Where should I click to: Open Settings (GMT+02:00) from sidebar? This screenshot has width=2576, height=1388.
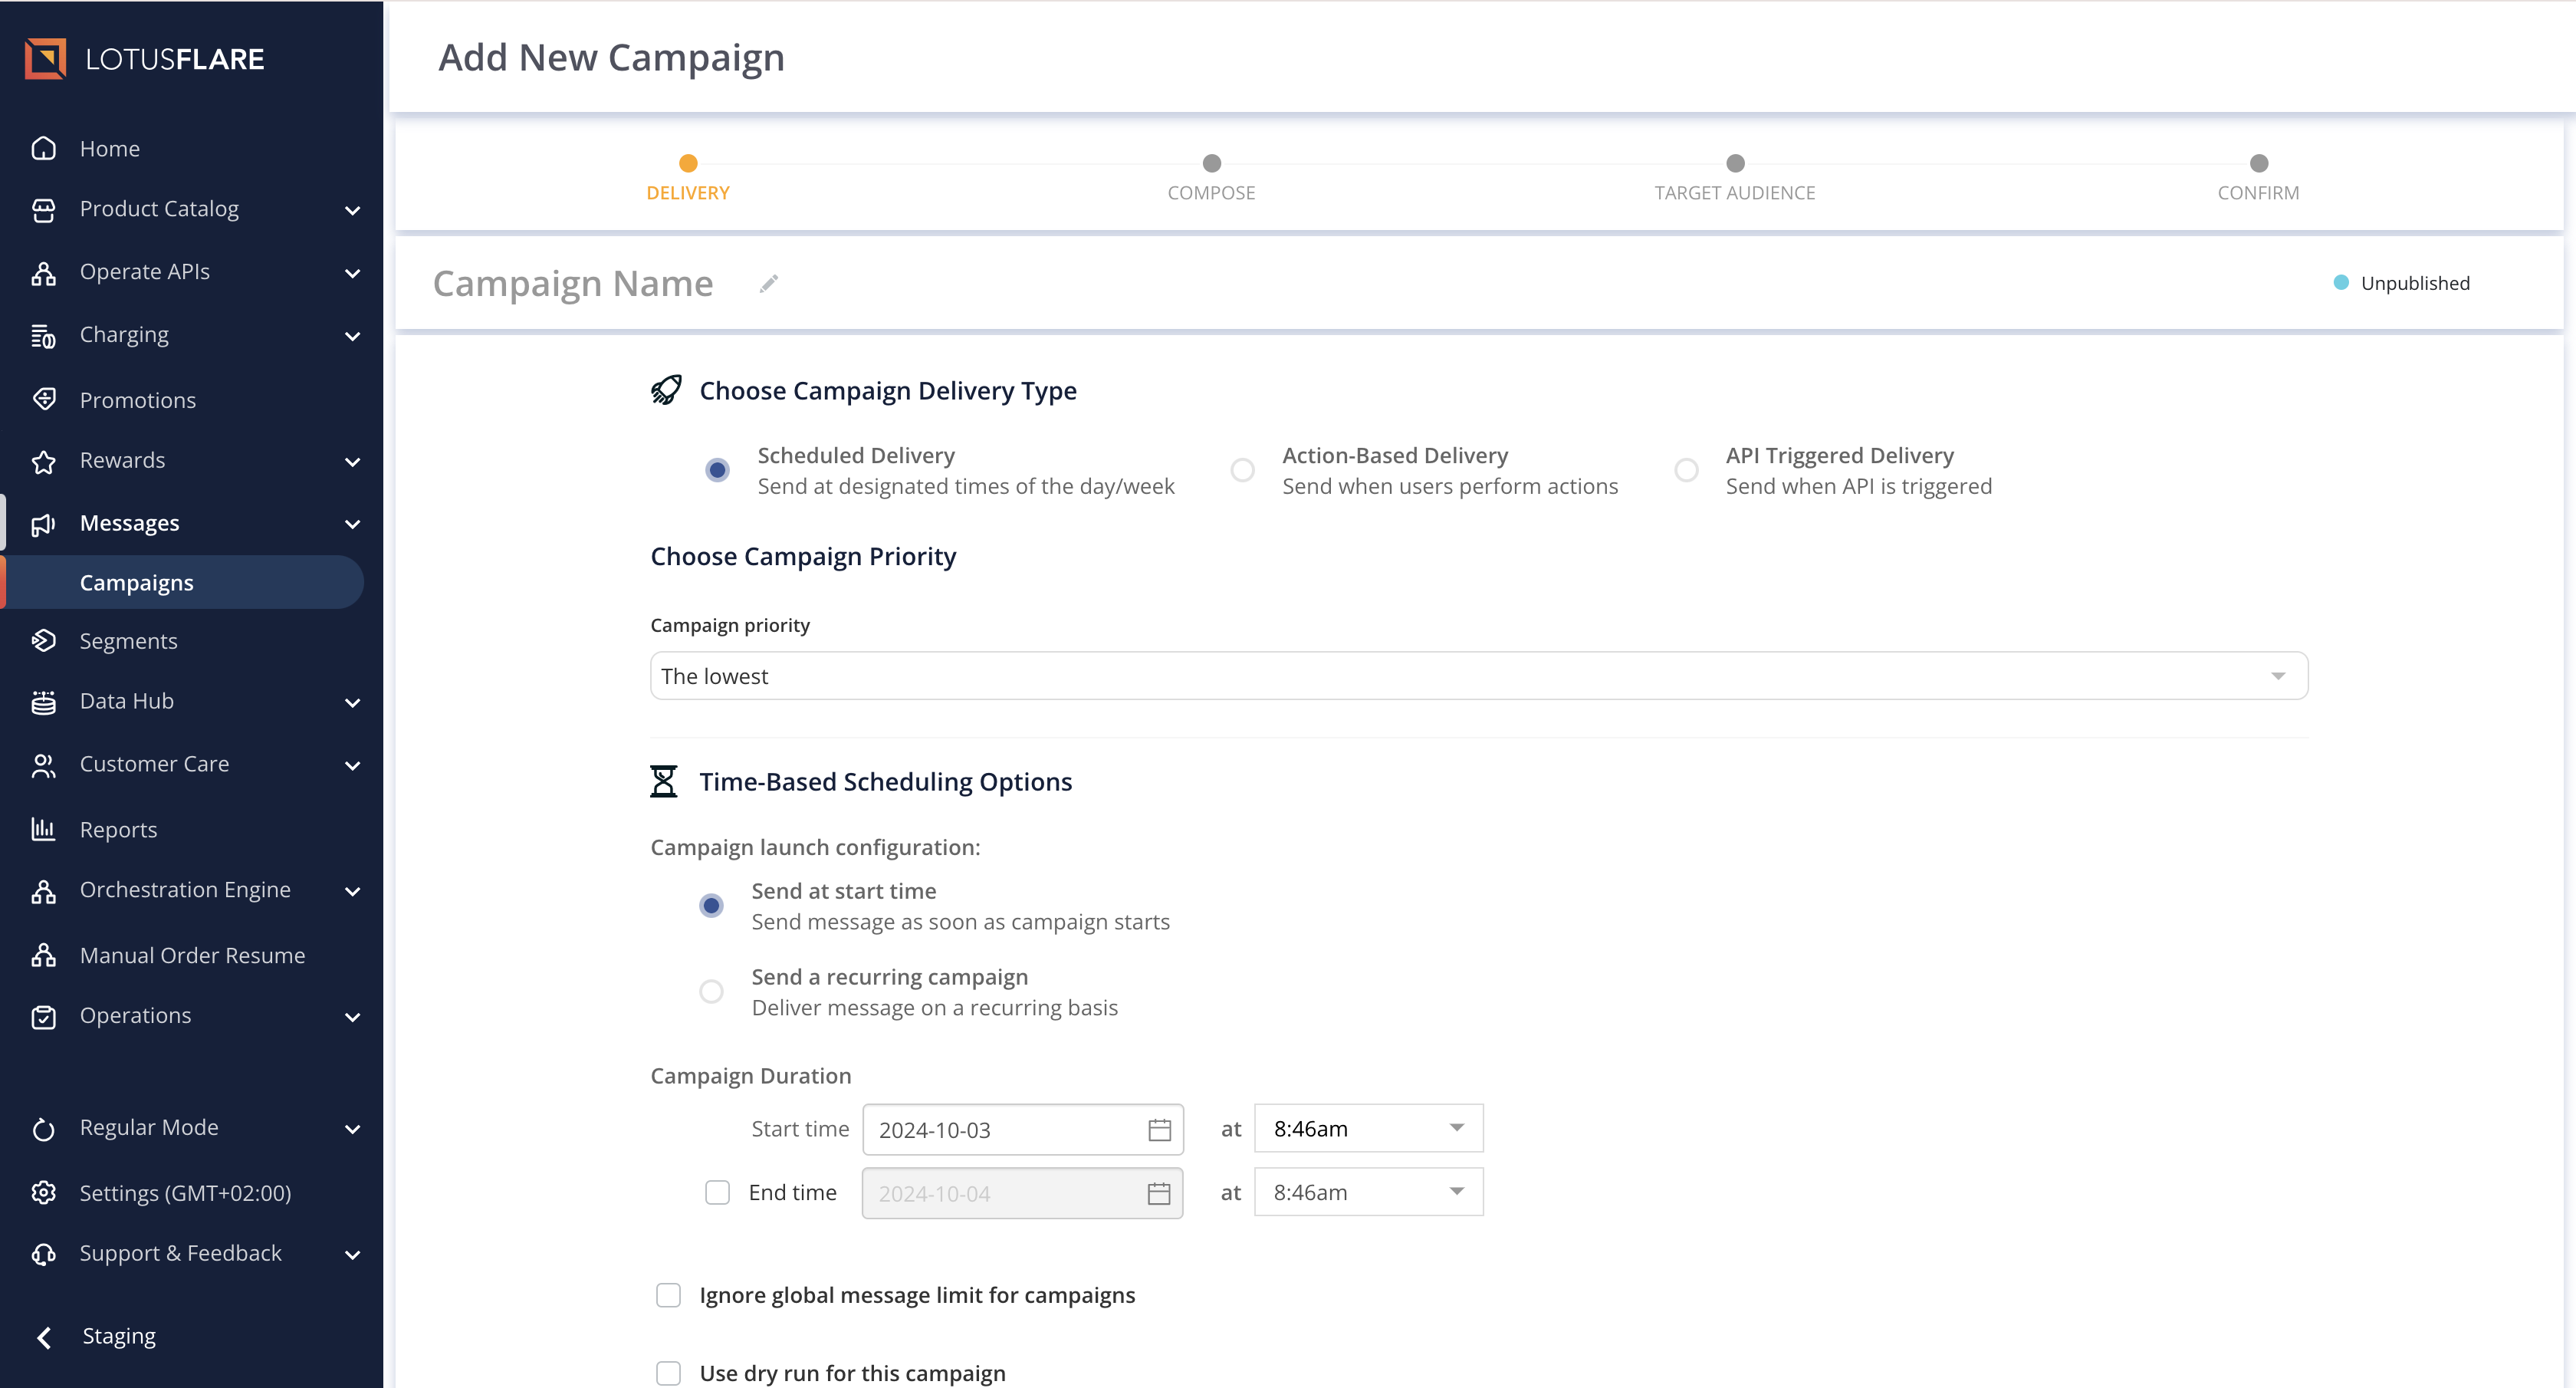pos(185,1192)
